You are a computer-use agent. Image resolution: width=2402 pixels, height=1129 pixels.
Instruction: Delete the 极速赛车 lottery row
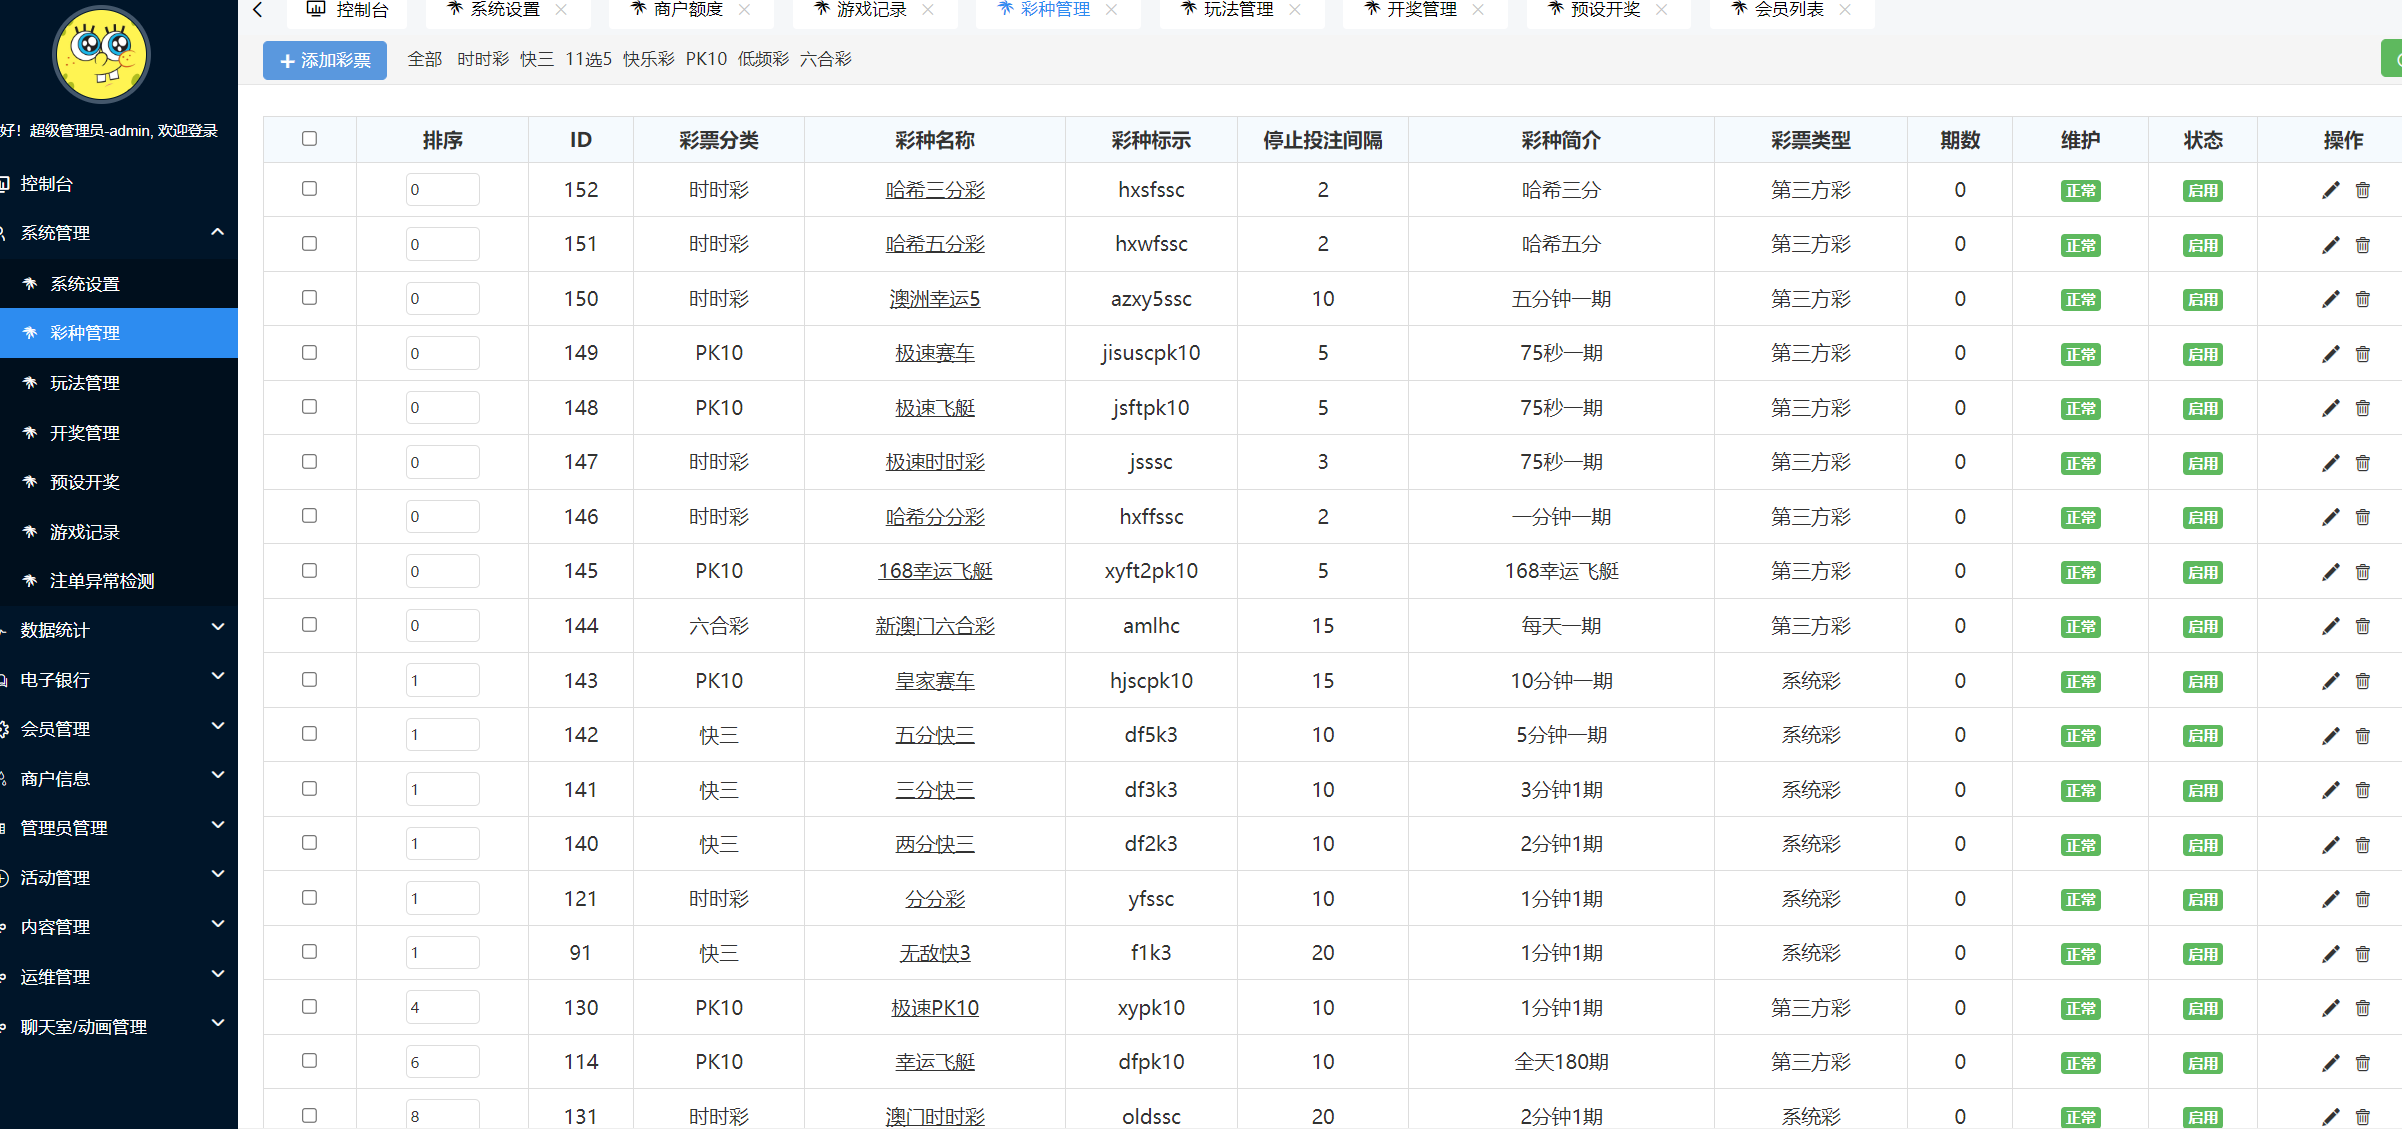[2363, 353]
